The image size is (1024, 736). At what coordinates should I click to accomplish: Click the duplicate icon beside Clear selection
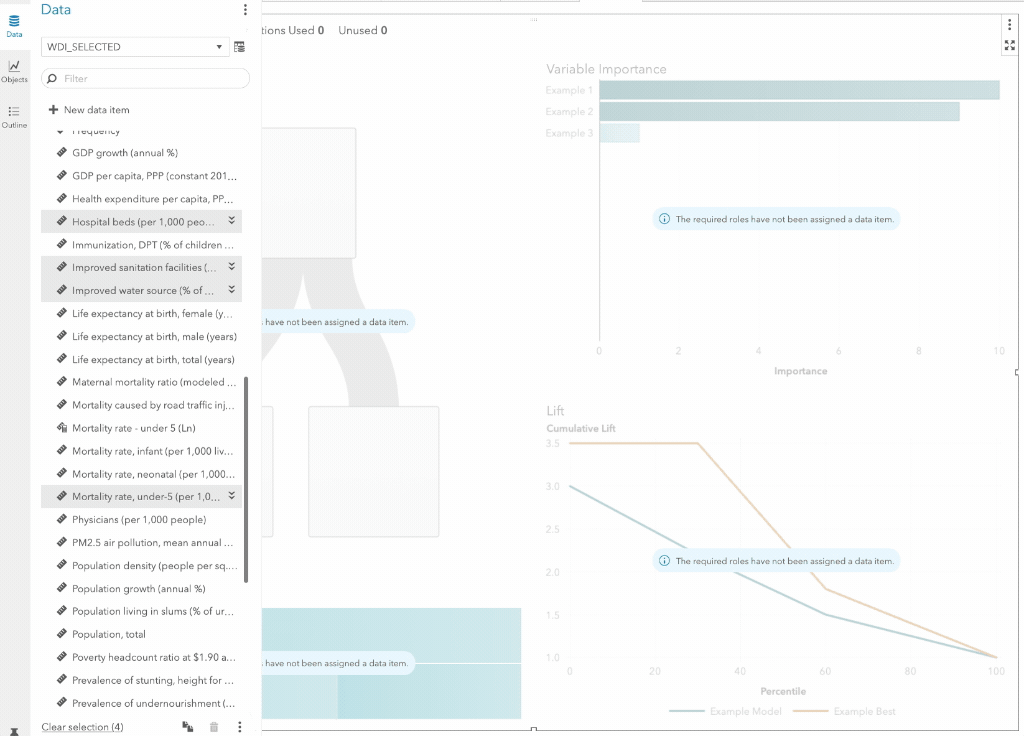[x=188, y=727]
